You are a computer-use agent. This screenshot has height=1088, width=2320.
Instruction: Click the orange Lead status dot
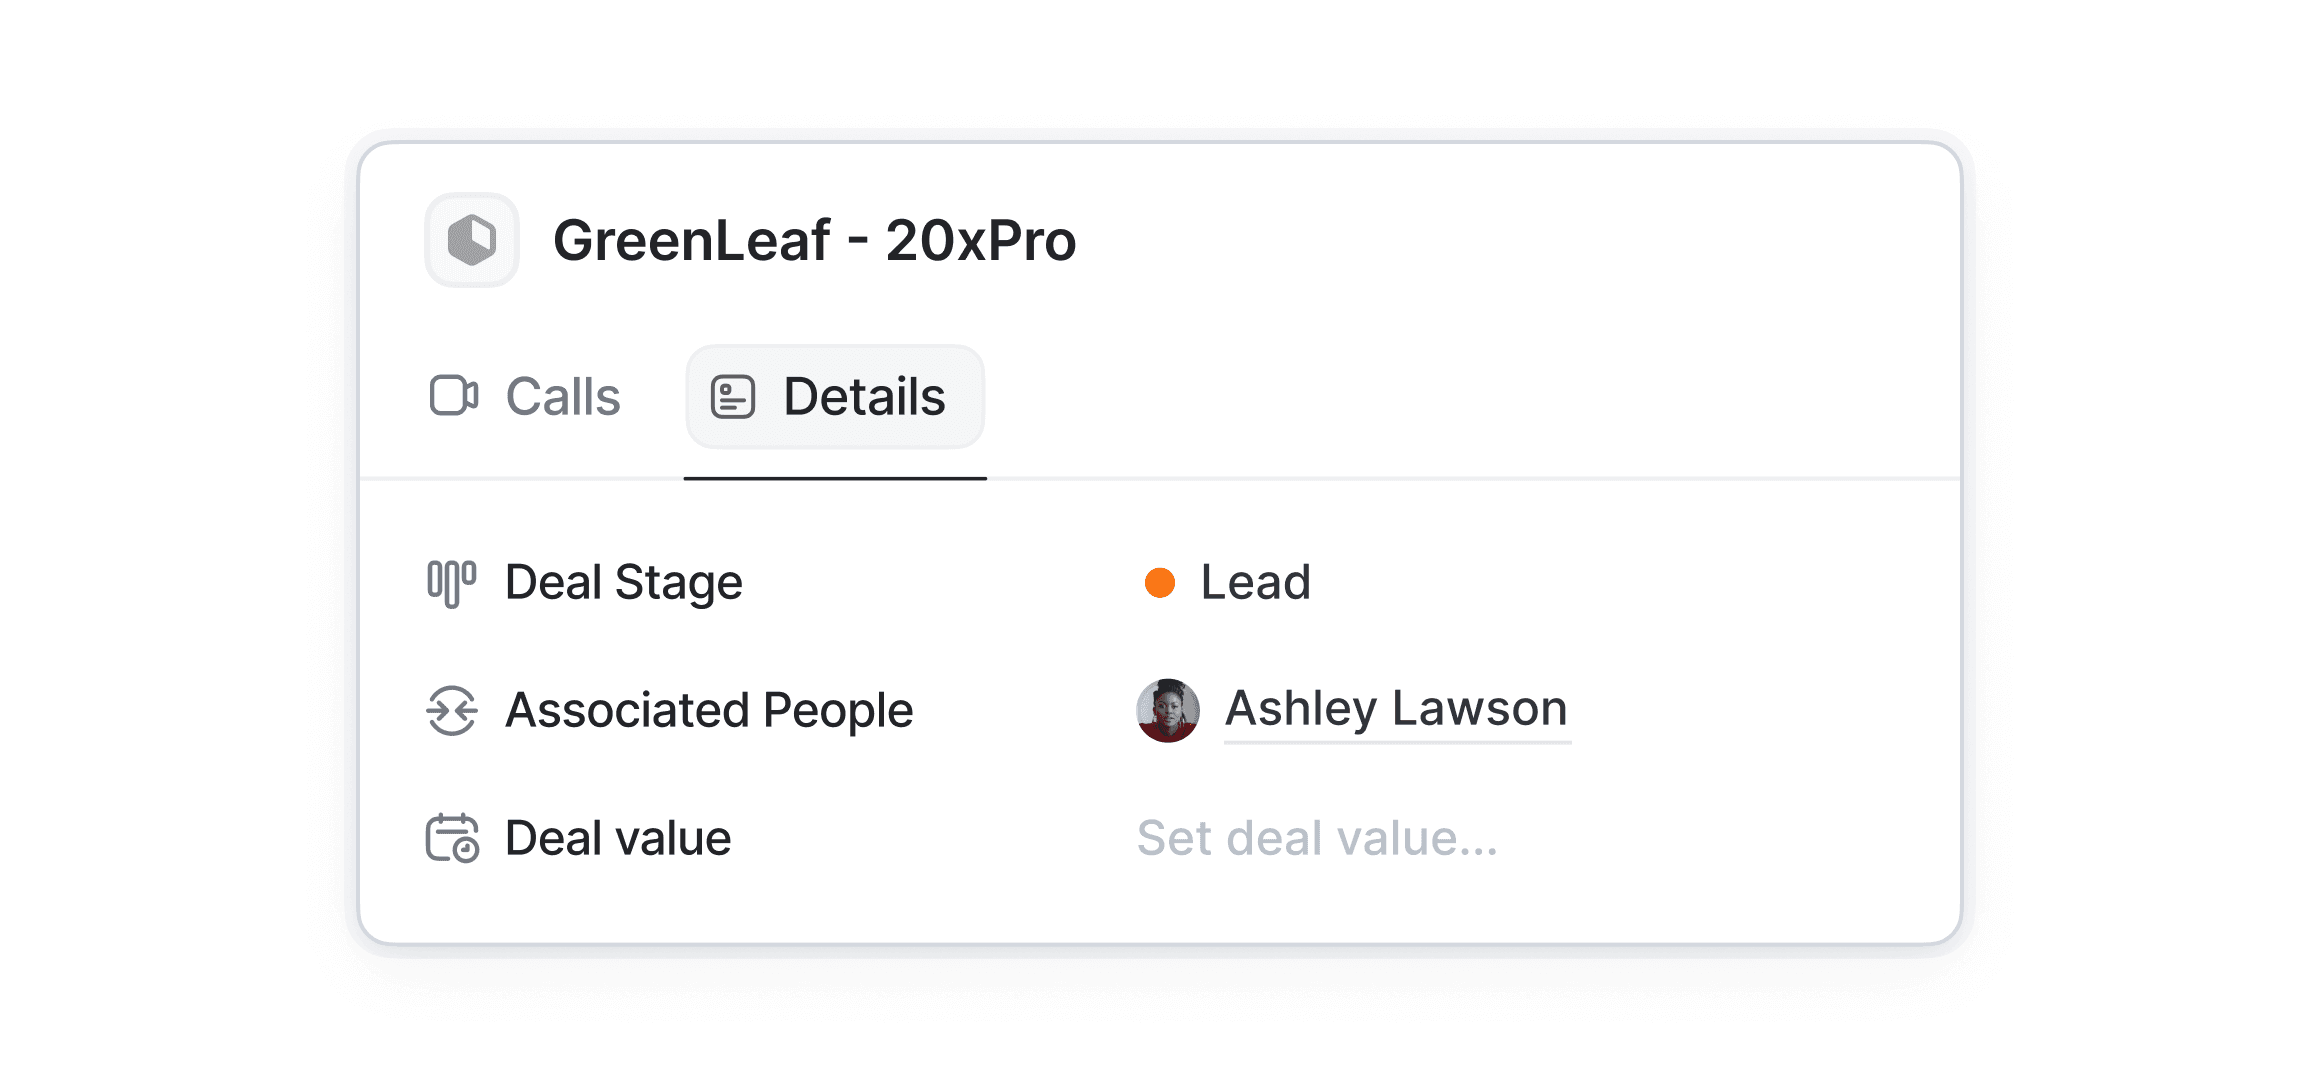[1159, 583]
